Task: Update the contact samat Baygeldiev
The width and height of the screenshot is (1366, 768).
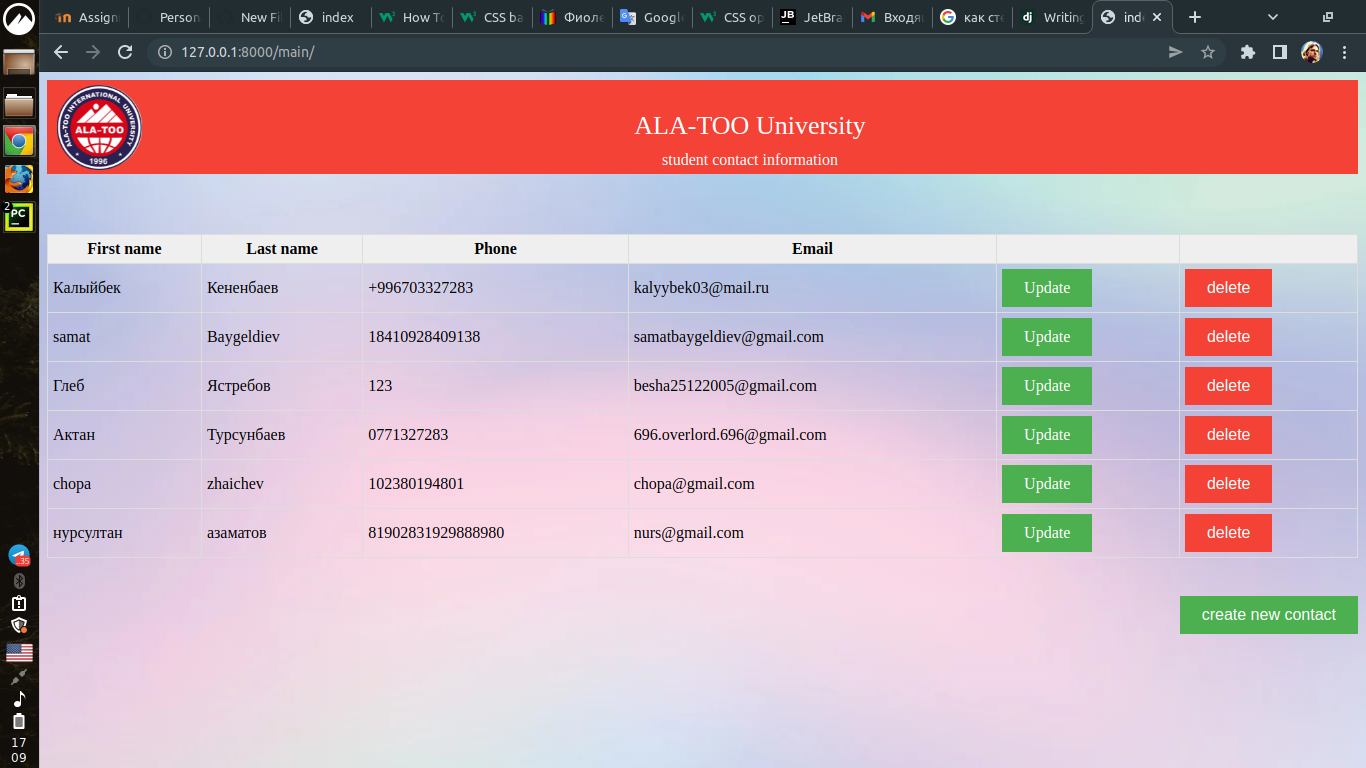Action: 1046,337
